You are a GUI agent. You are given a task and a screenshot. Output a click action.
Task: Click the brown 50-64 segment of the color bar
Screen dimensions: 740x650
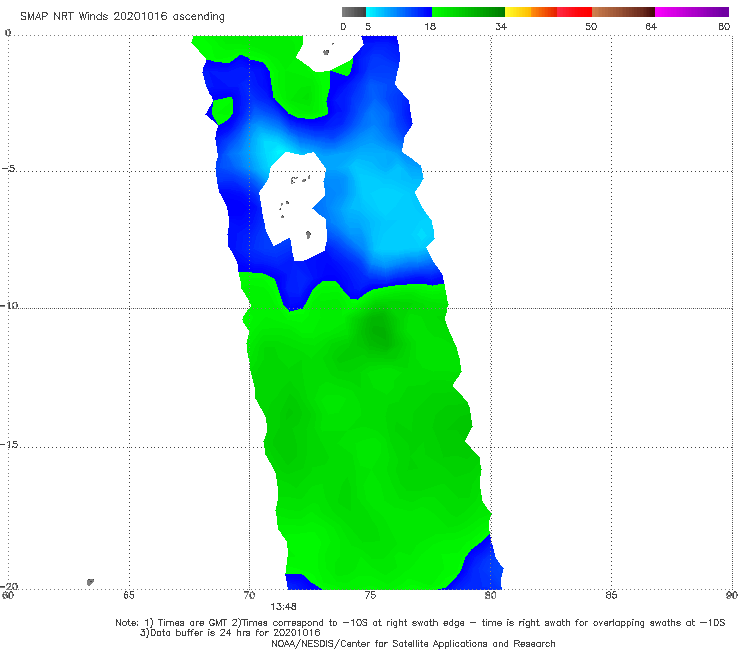[x=623, y=12]
